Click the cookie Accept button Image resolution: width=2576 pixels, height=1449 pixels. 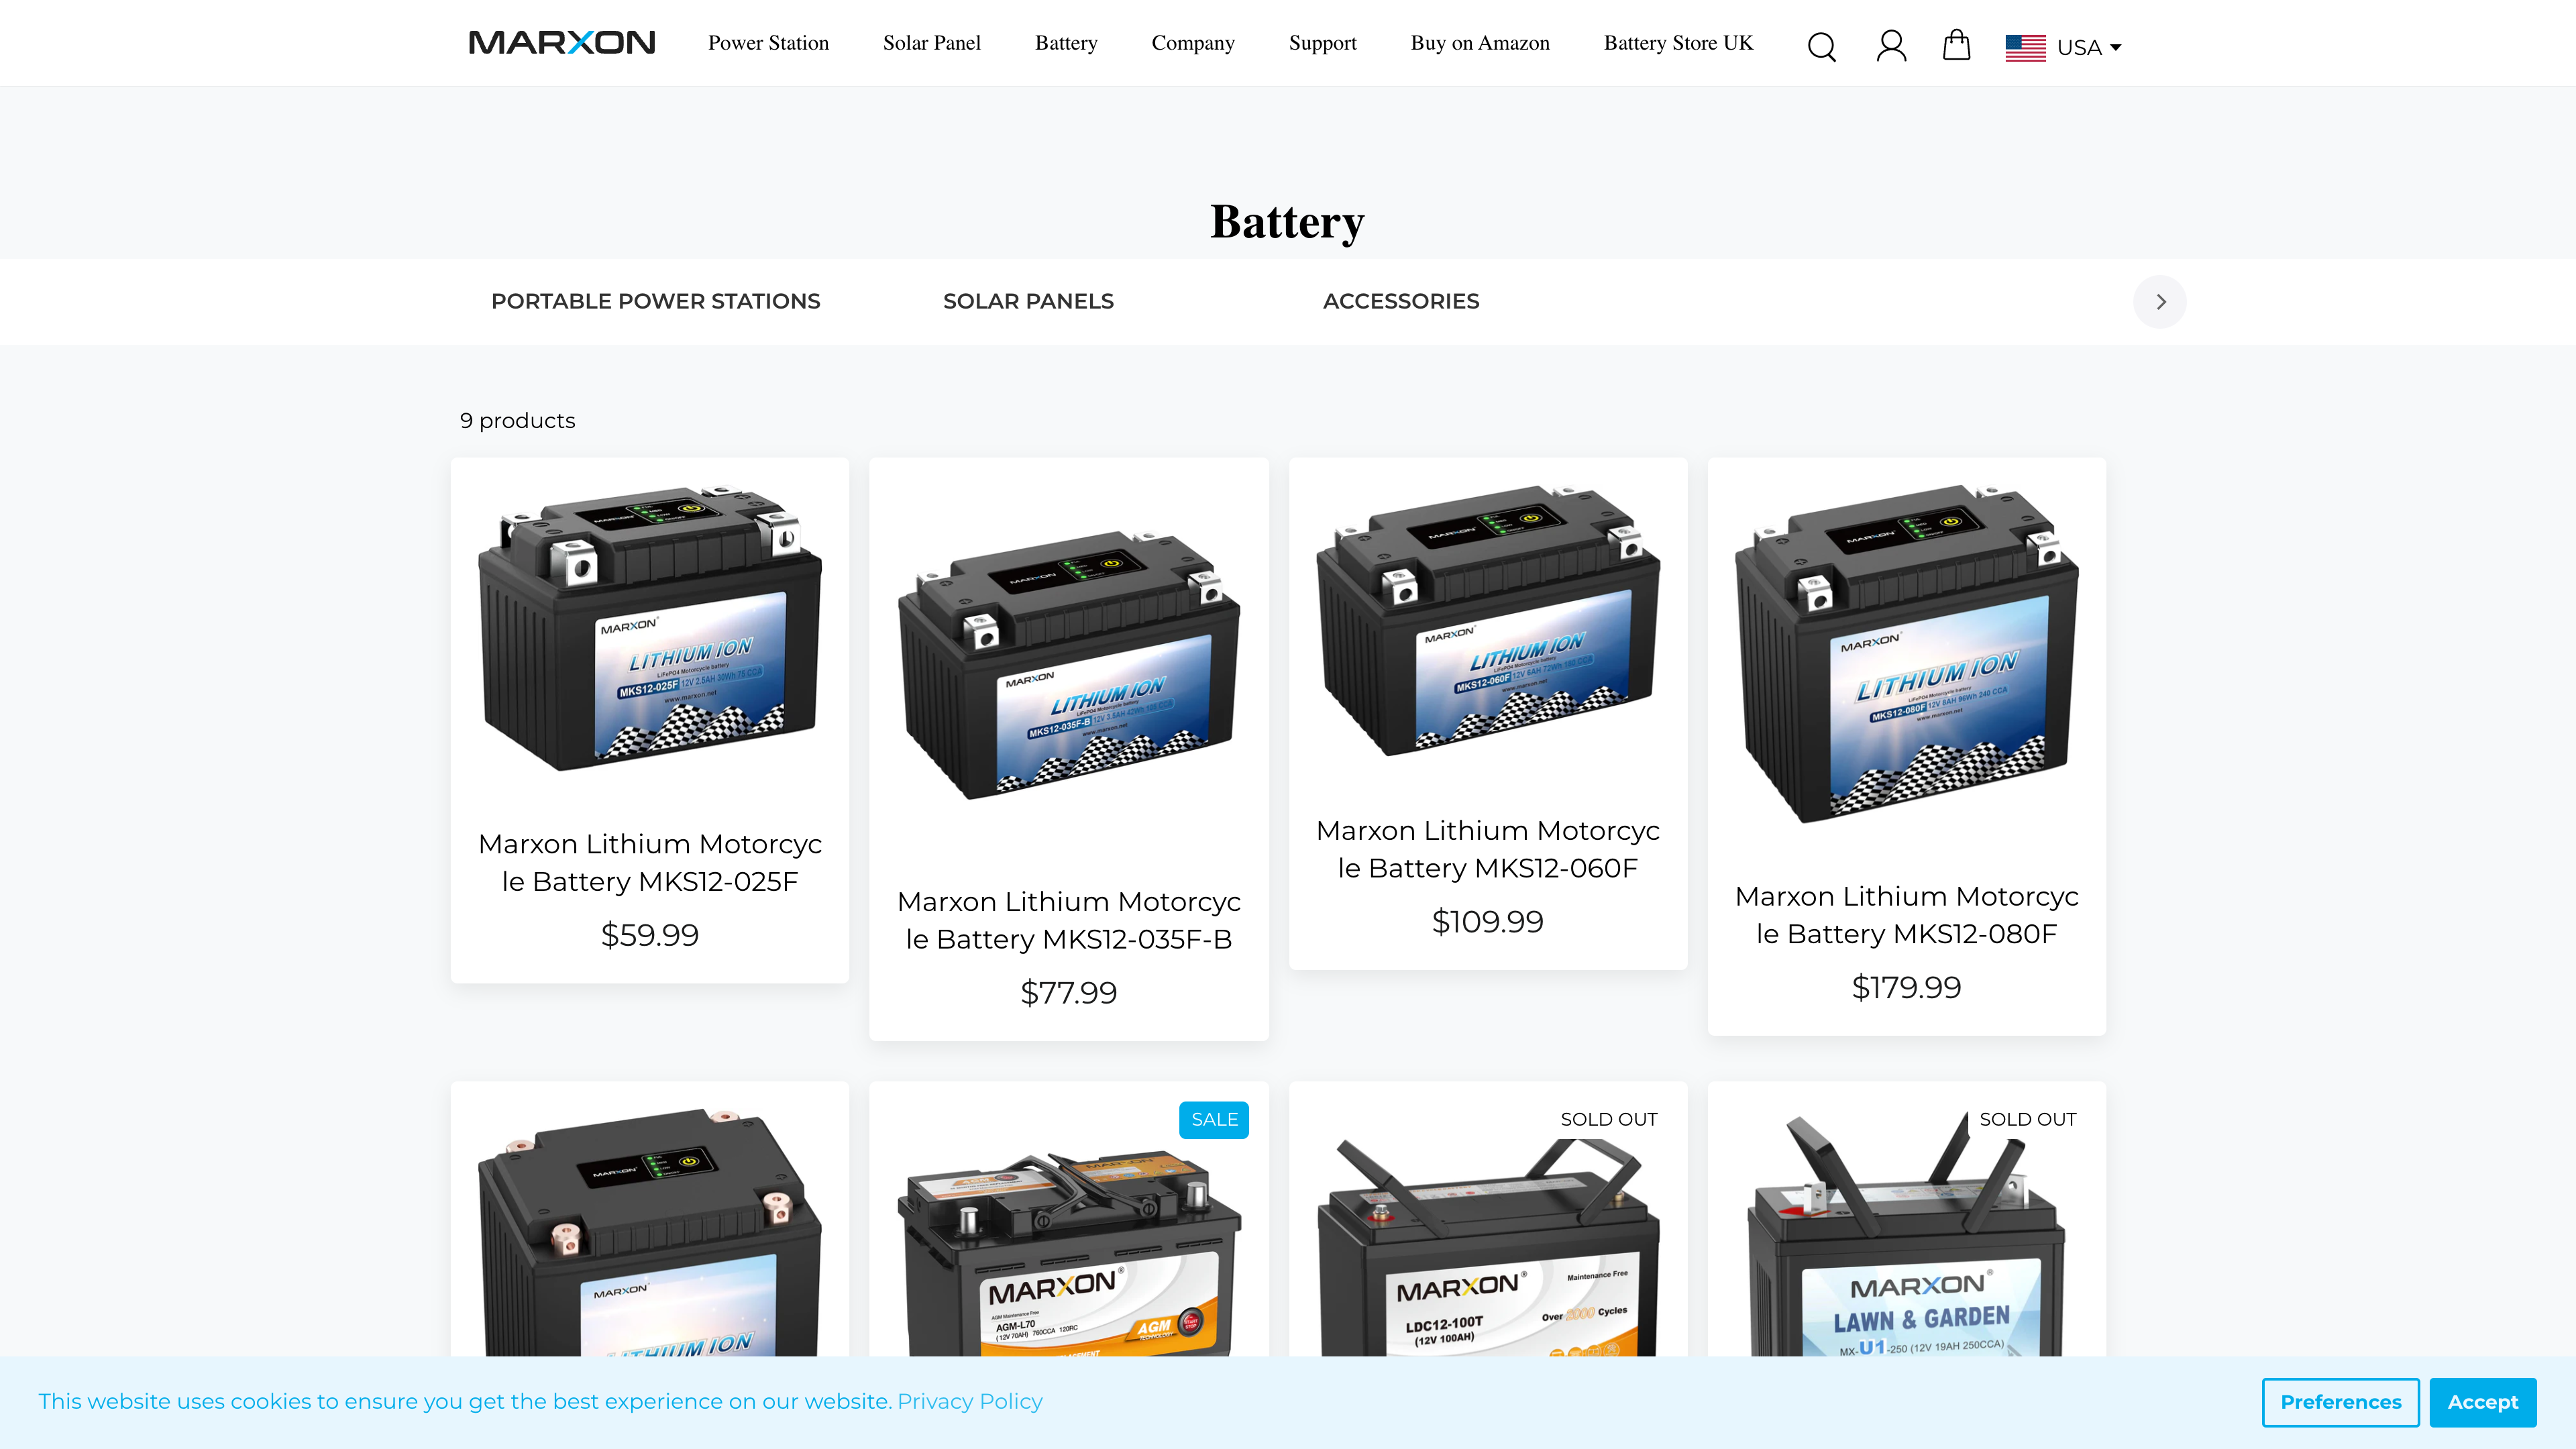[x=2482, y=1401]
